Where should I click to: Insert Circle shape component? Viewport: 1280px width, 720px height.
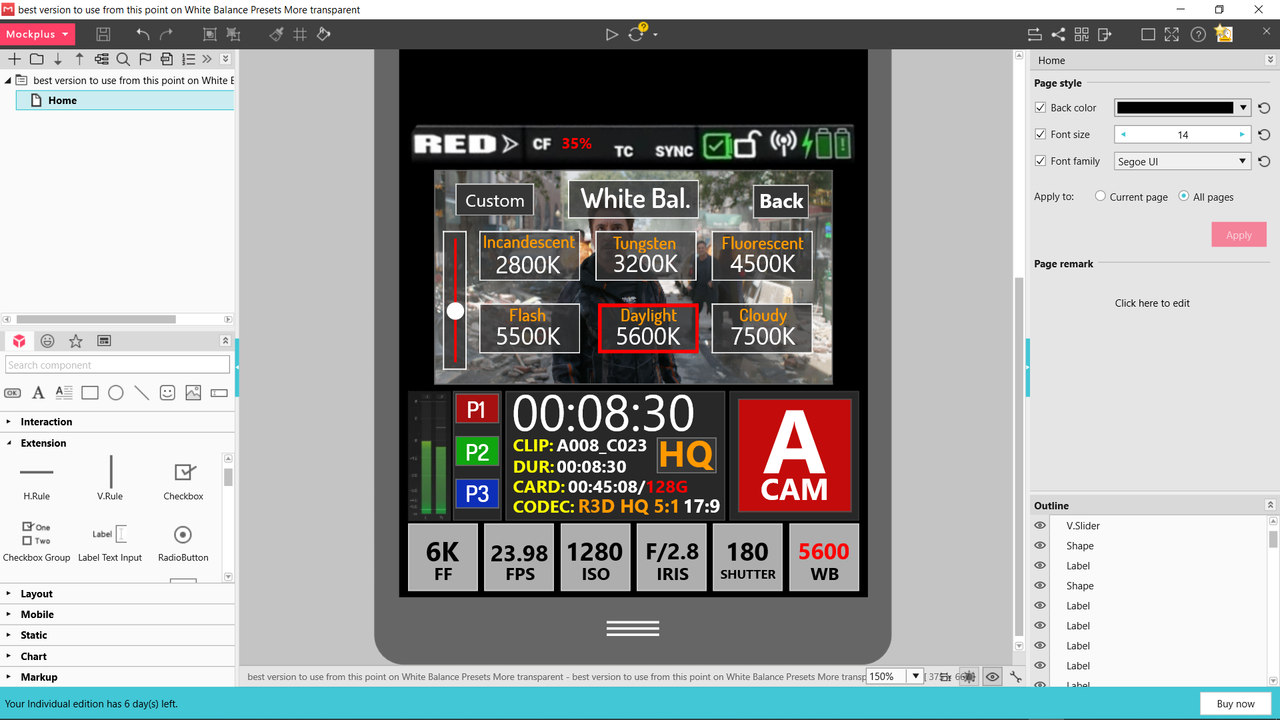(x=116, y=393)
